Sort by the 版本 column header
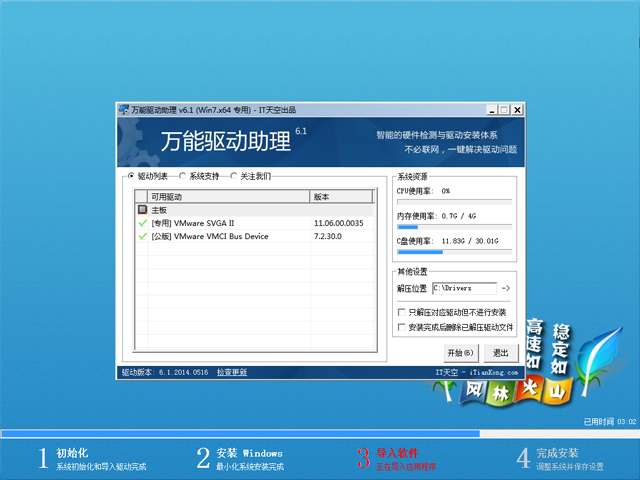The width and height of the screenshot is (640, 480). (340, 197)
